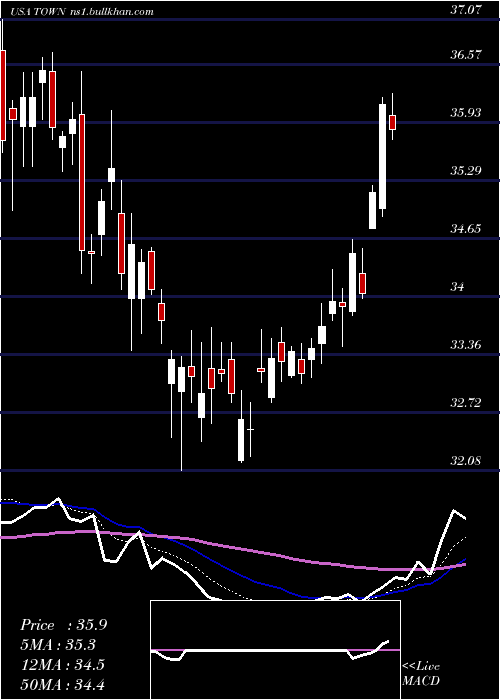Click the 32.72 price axis label
The height and width of the screenshot is (700, 500).
pos(466,403)
